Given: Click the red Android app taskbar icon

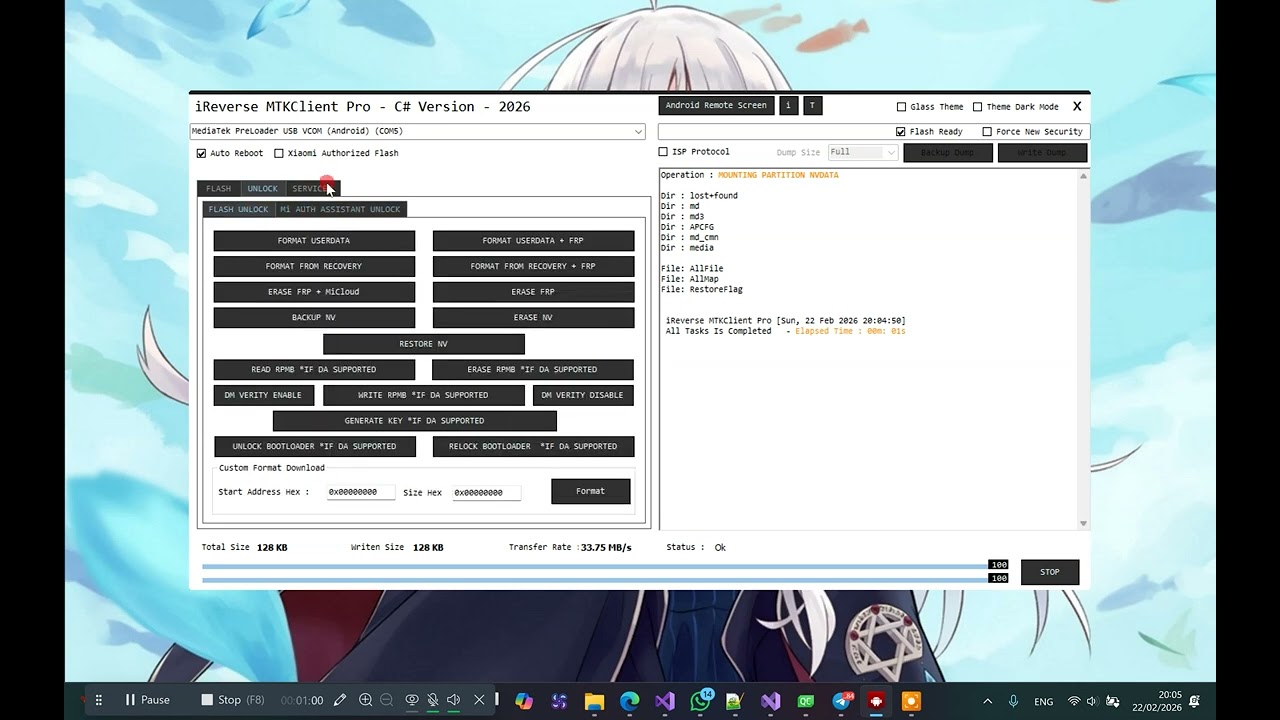Looking at the screenshot, I should [x=876, y=701].
